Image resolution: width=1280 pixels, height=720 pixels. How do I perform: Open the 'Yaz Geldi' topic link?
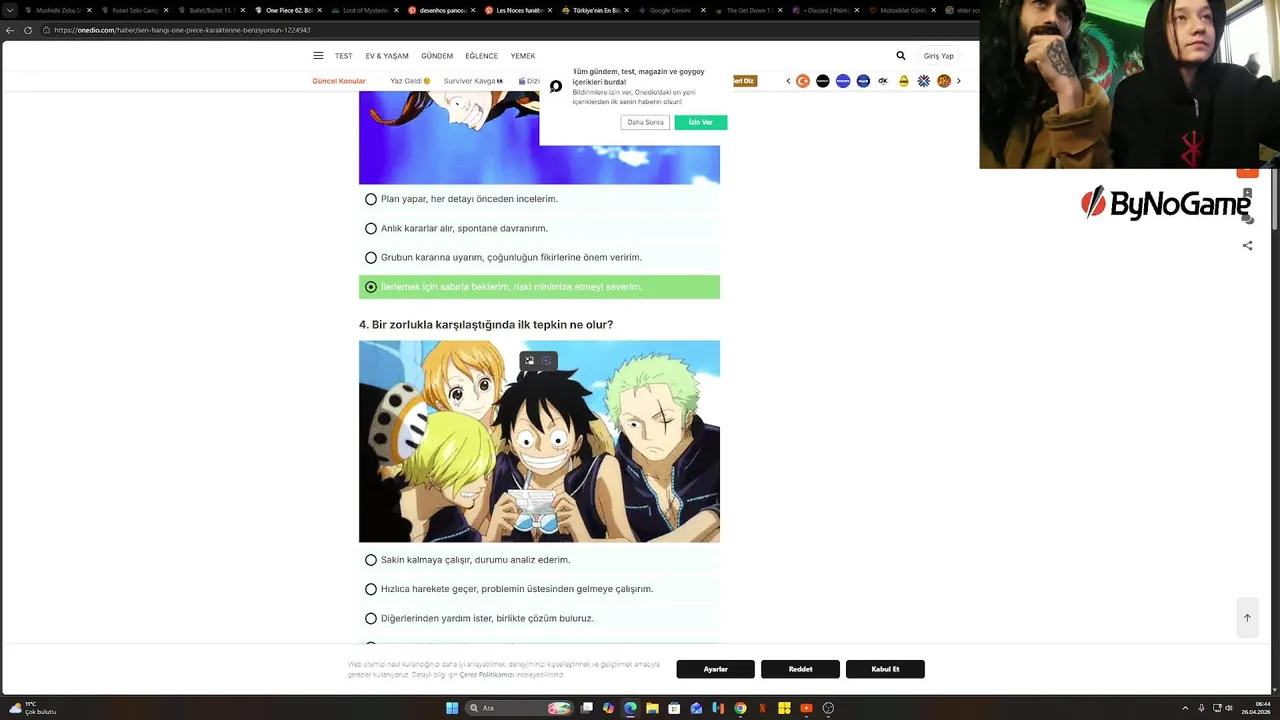(x=410, y=81)
